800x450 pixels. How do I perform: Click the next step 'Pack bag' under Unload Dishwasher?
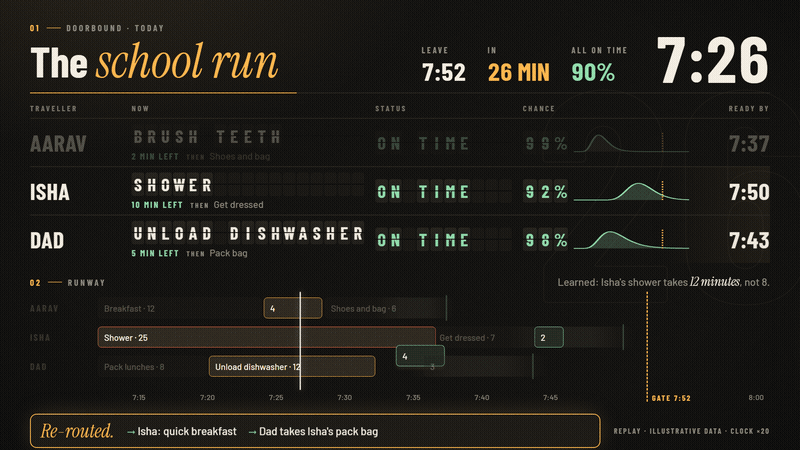[x=228, y=254]
